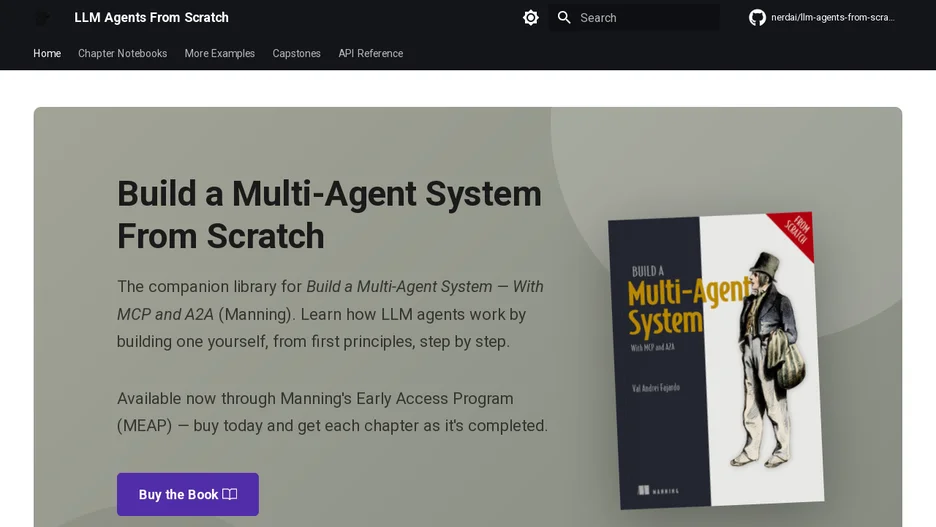Viewport: 936px width, 527px height.
Task: Click the book cover image
Action: [x=716, y=360]
